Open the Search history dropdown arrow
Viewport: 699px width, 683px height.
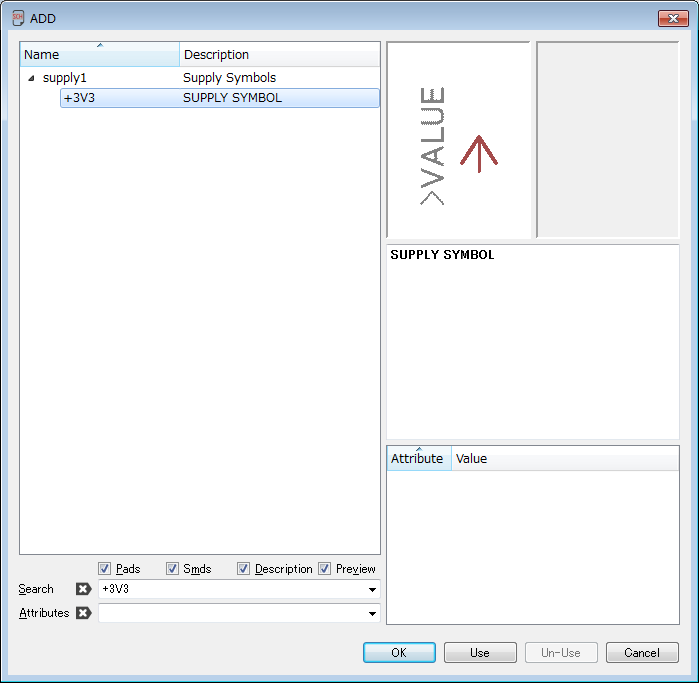click(x=372, y=589)
